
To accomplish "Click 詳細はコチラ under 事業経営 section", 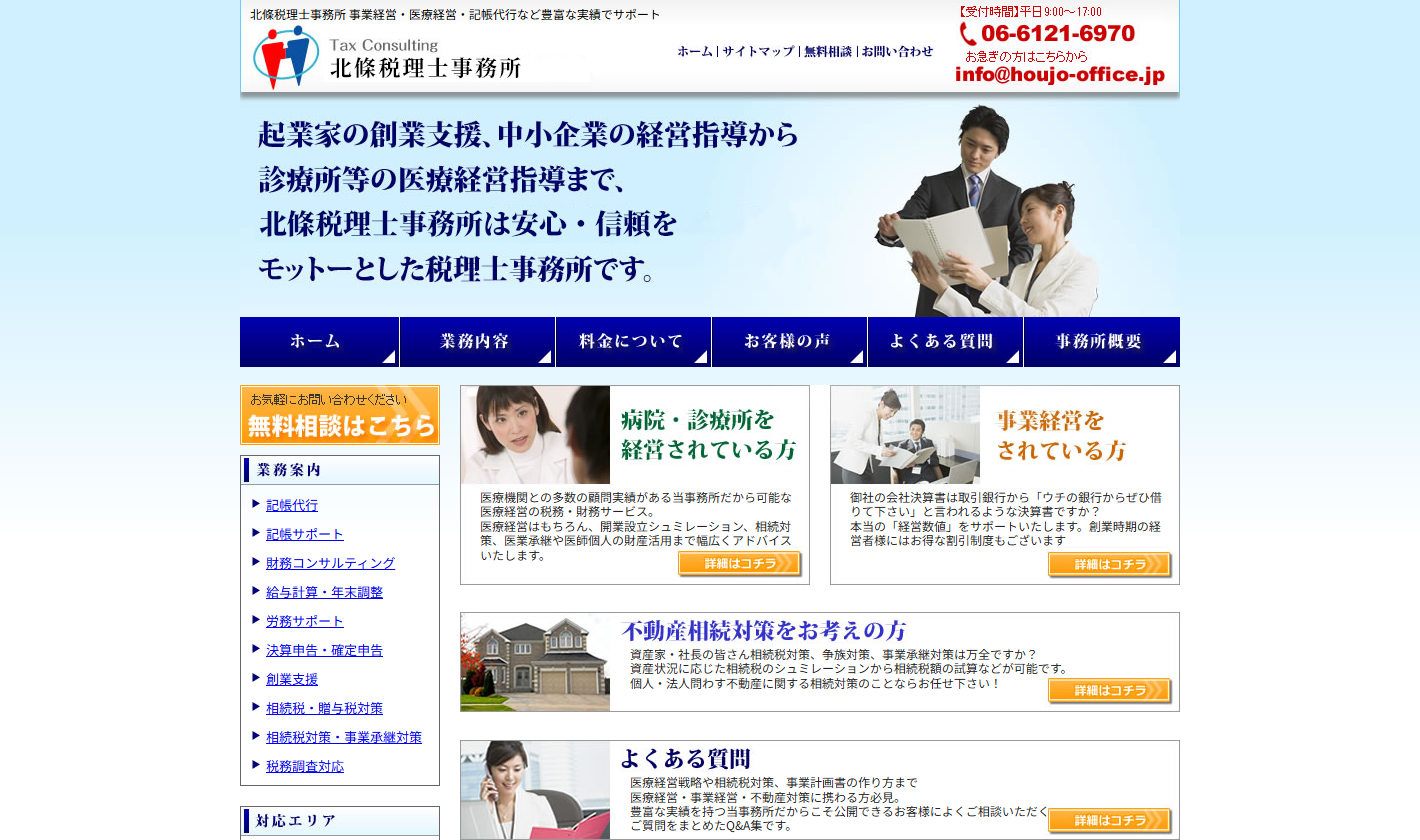I will tap(1109, 565).
